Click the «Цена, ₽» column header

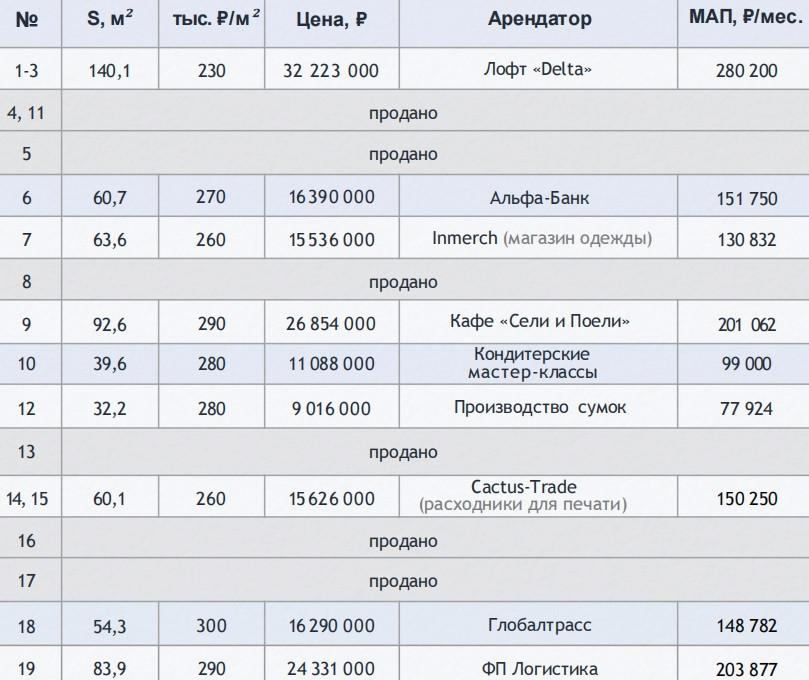pos(332,19)
